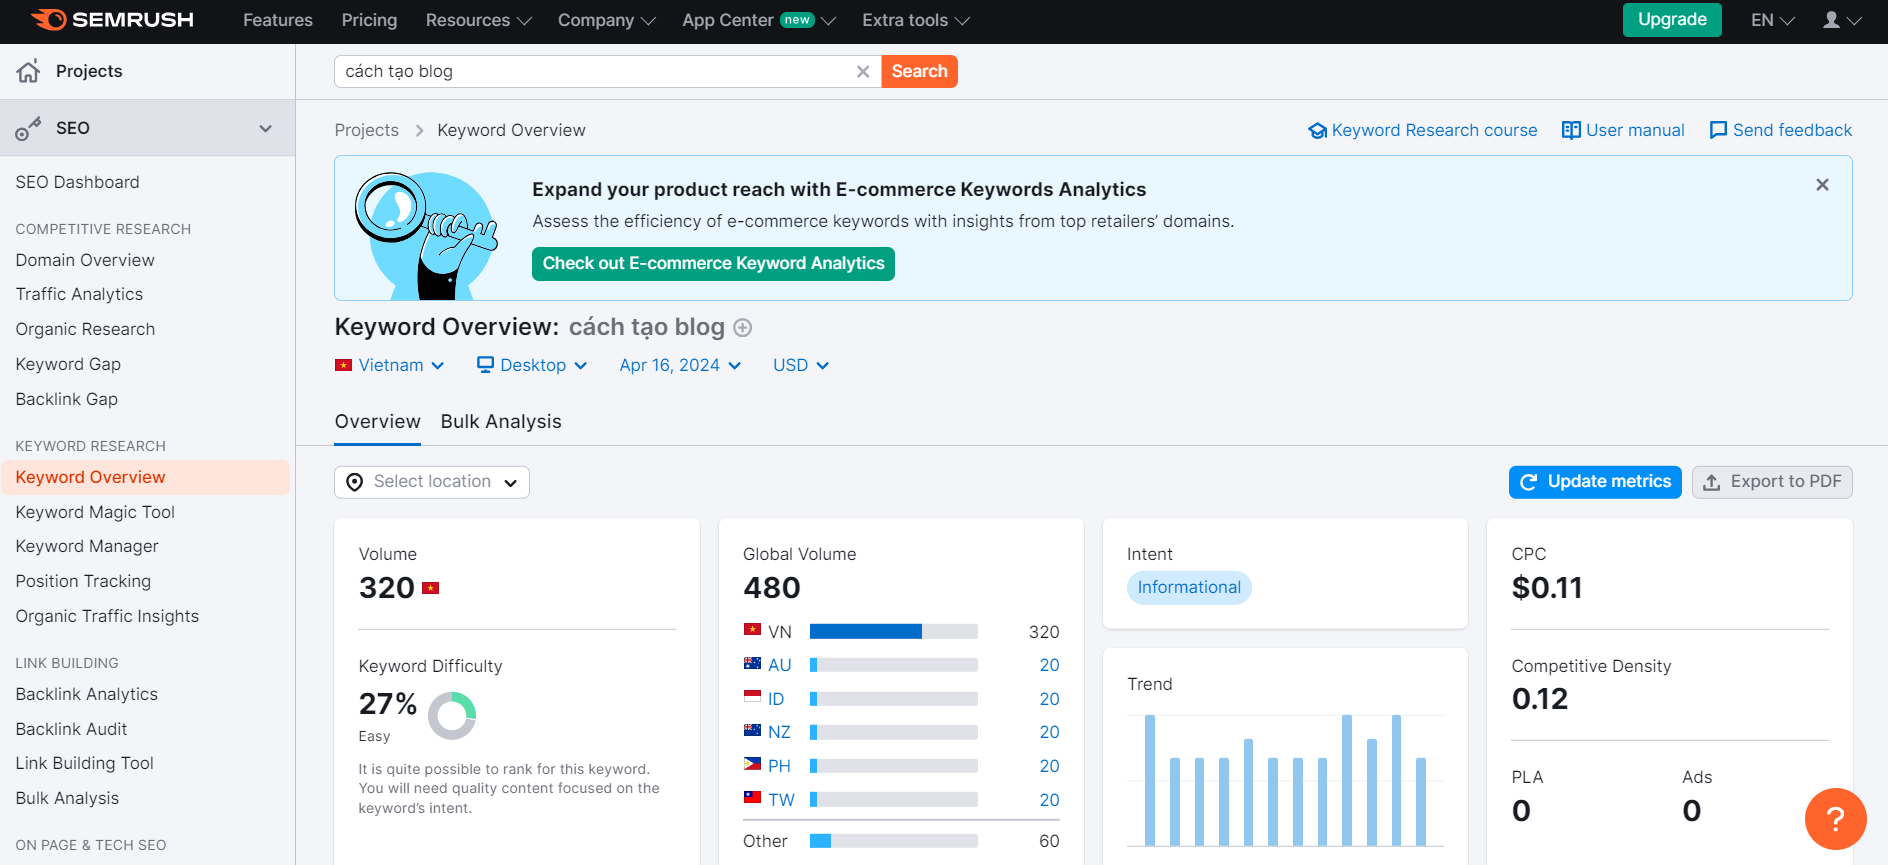
Task: Open Backlink Gap
Action: 66,399
